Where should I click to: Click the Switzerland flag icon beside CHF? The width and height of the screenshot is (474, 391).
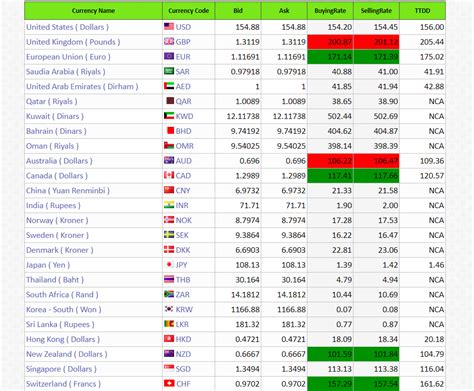coord(169,383)
